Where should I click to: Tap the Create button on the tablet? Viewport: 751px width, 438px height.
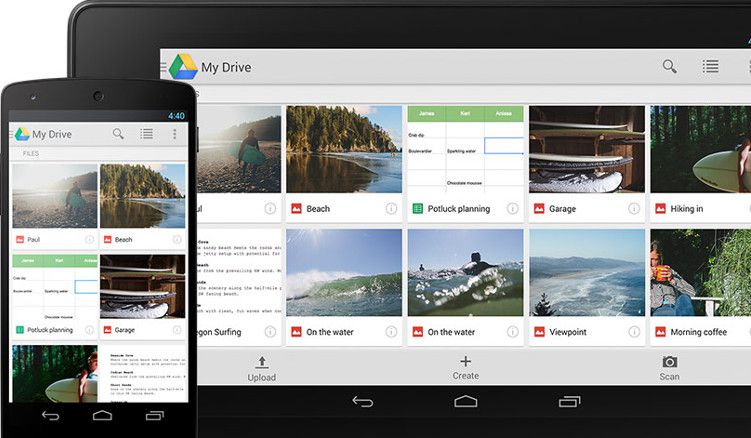(x=466, y=368)
